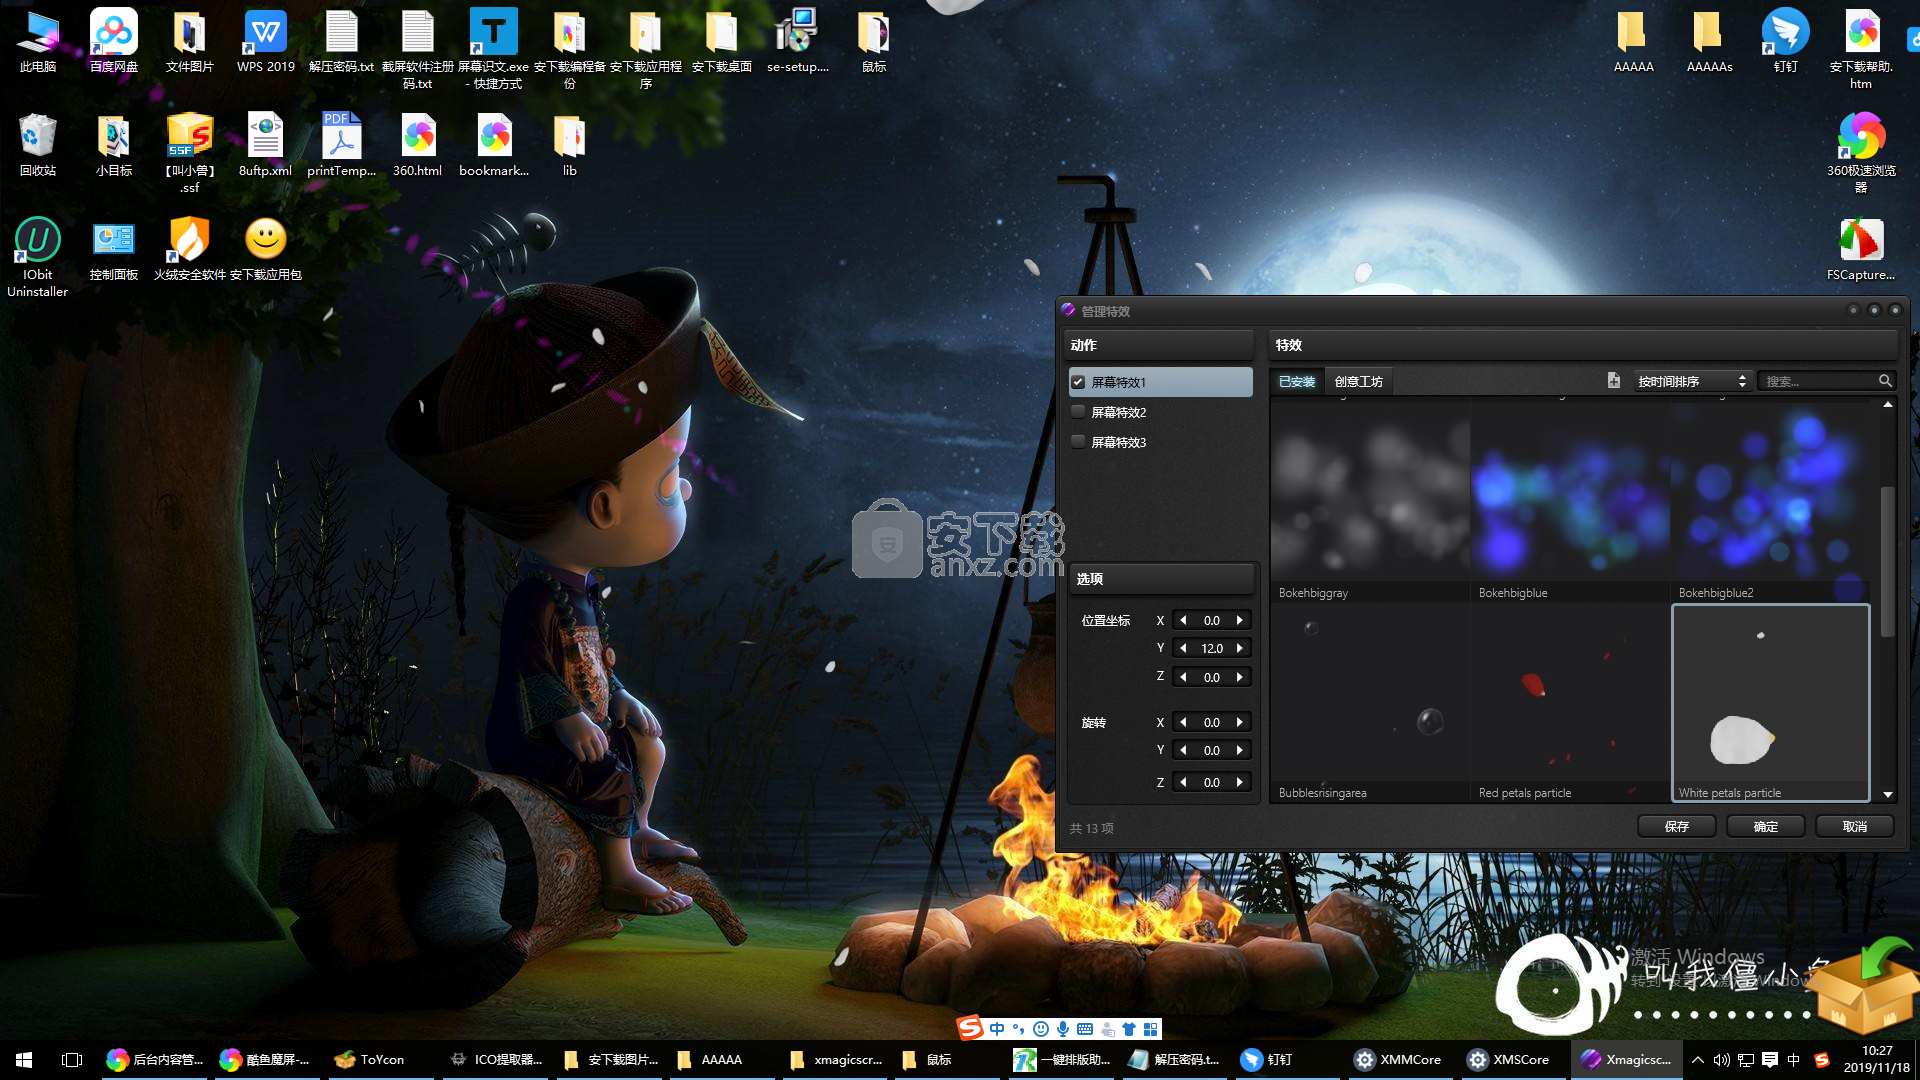The height and width of the screenshot is (1080, 1920).
Task: Click the volume icon in system tray
Action: pyautogui.click(x=1721, y=1060)
